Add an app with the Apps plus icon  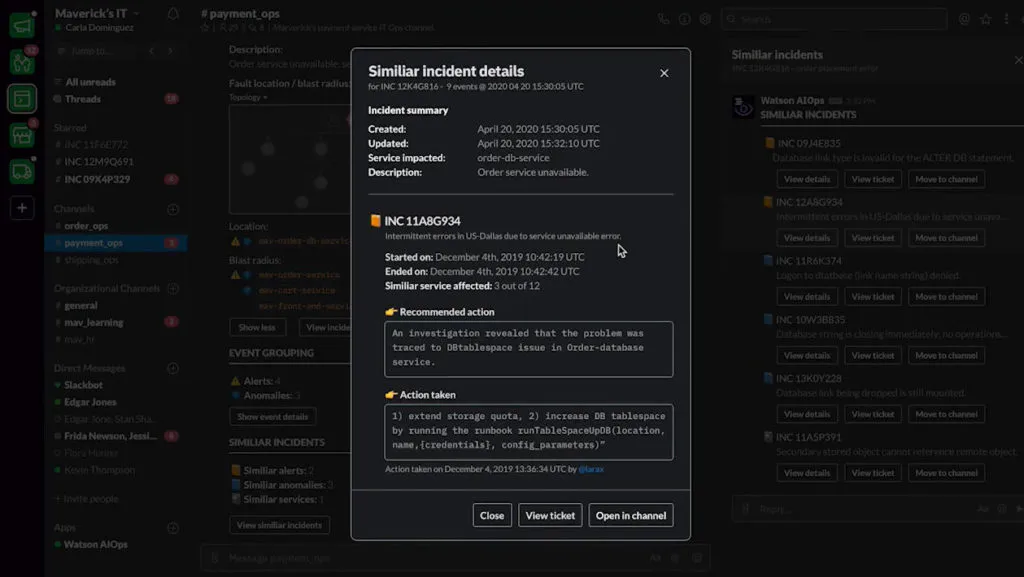point(173,528)
